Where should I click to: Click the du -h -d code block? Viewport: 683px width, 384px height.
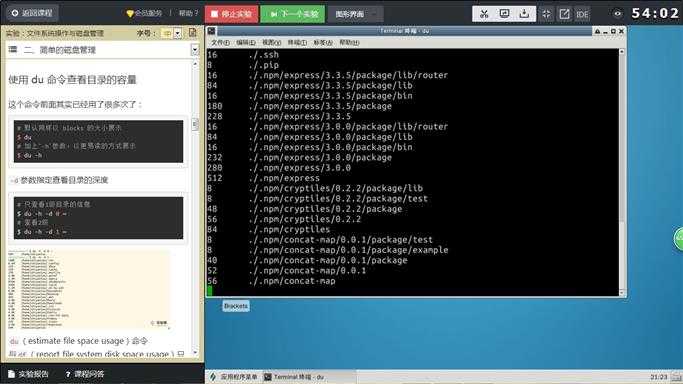point(98,218)
